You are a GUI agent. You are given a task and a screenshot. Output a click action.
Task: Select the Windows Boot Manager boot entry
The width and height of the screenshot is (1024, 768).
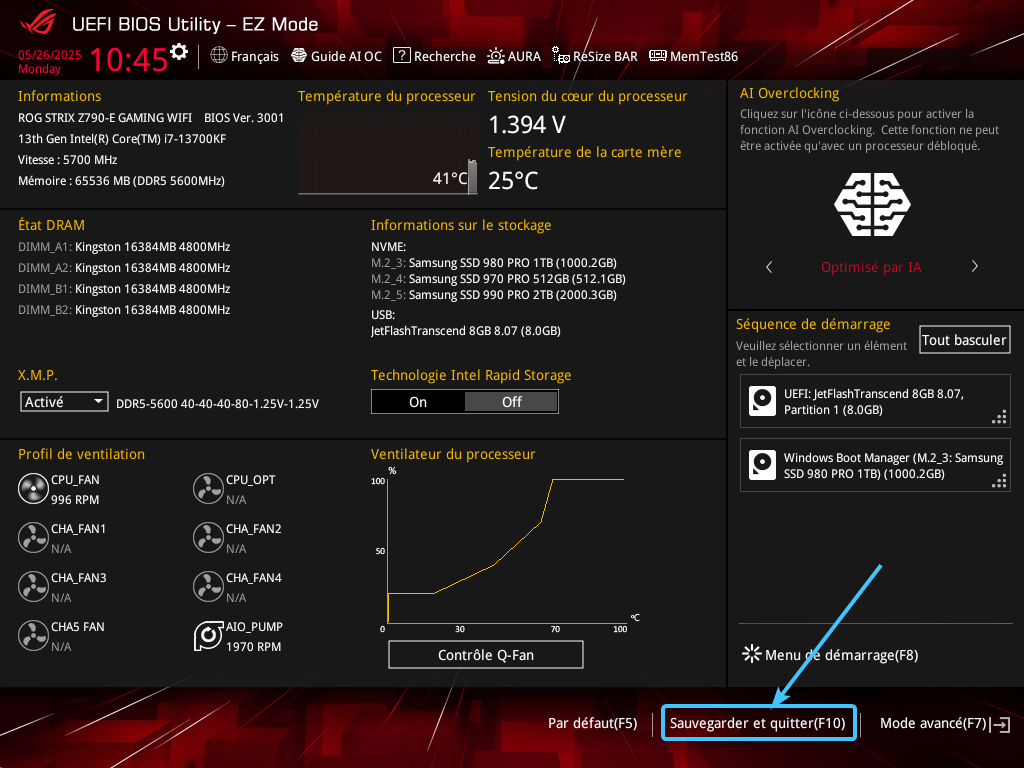coord(875,466)
